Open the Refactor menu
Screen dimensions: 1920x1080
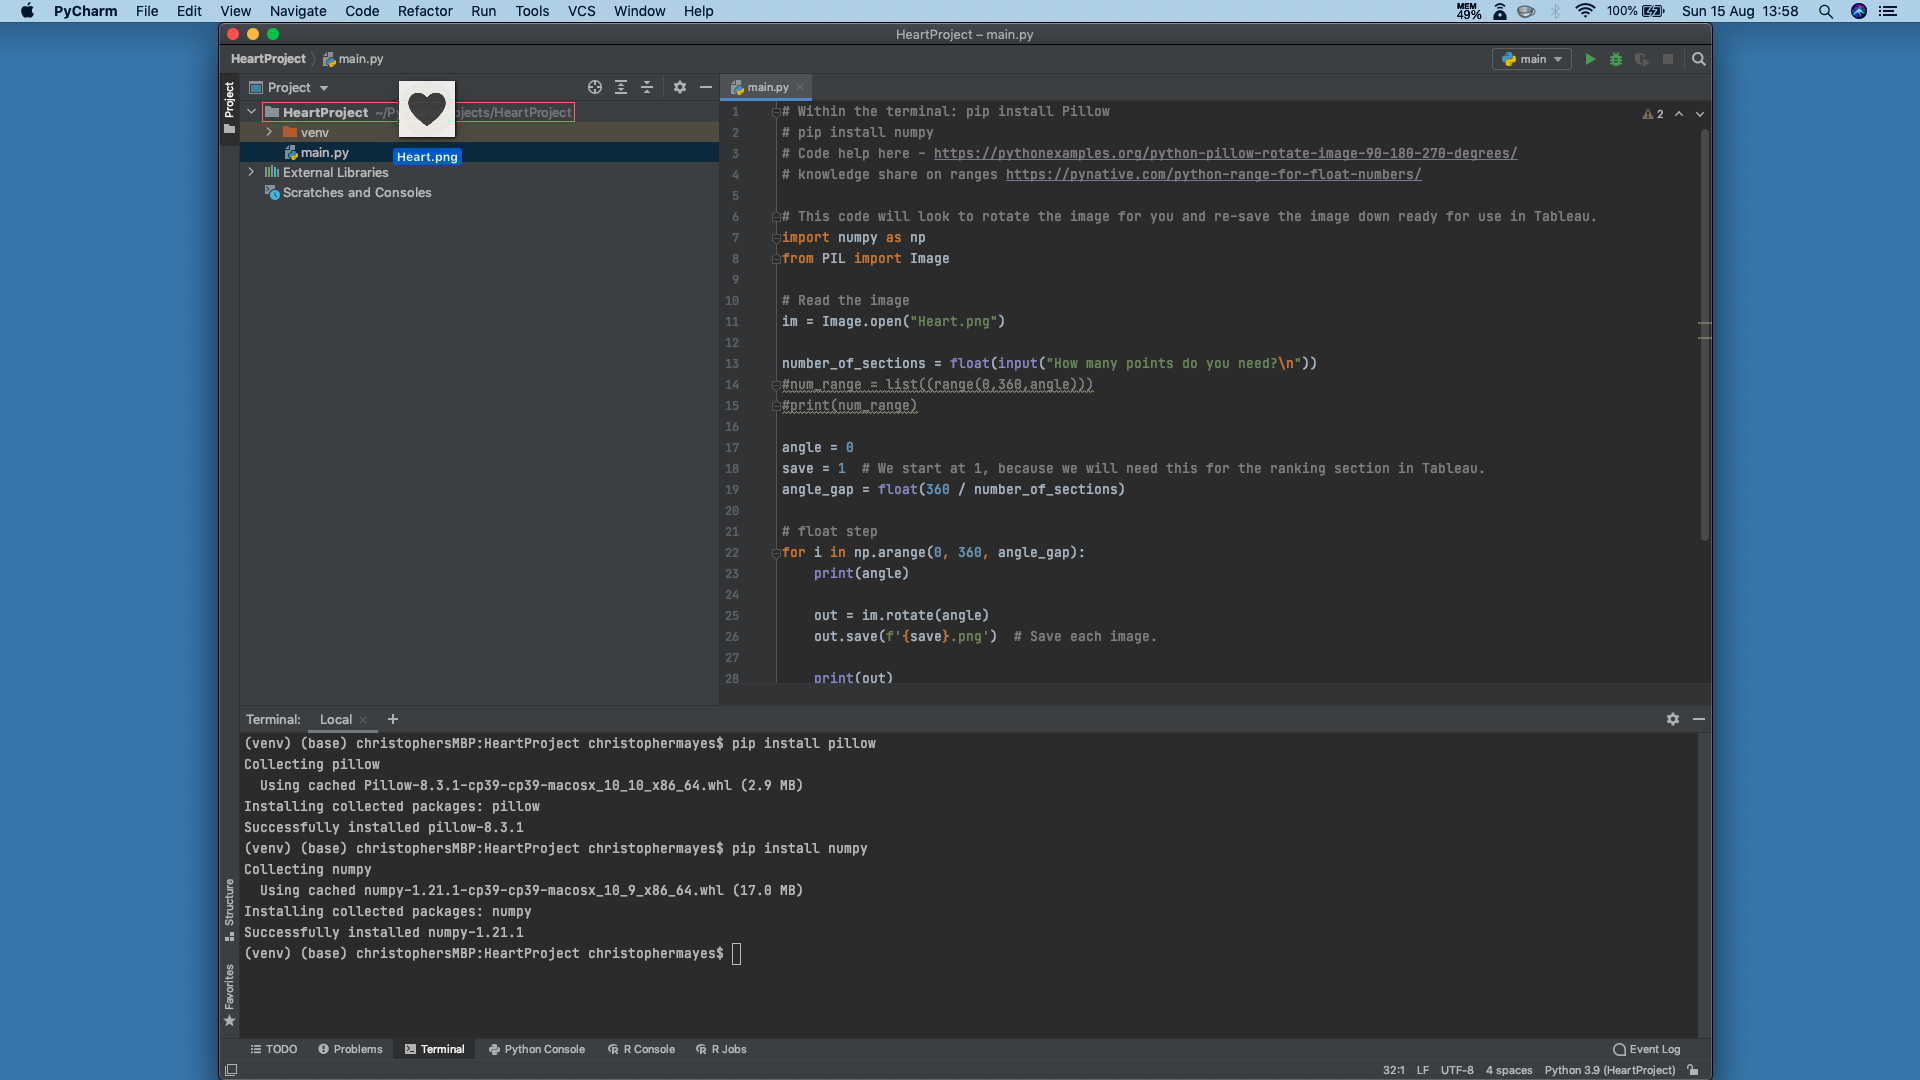coord(425,11)
